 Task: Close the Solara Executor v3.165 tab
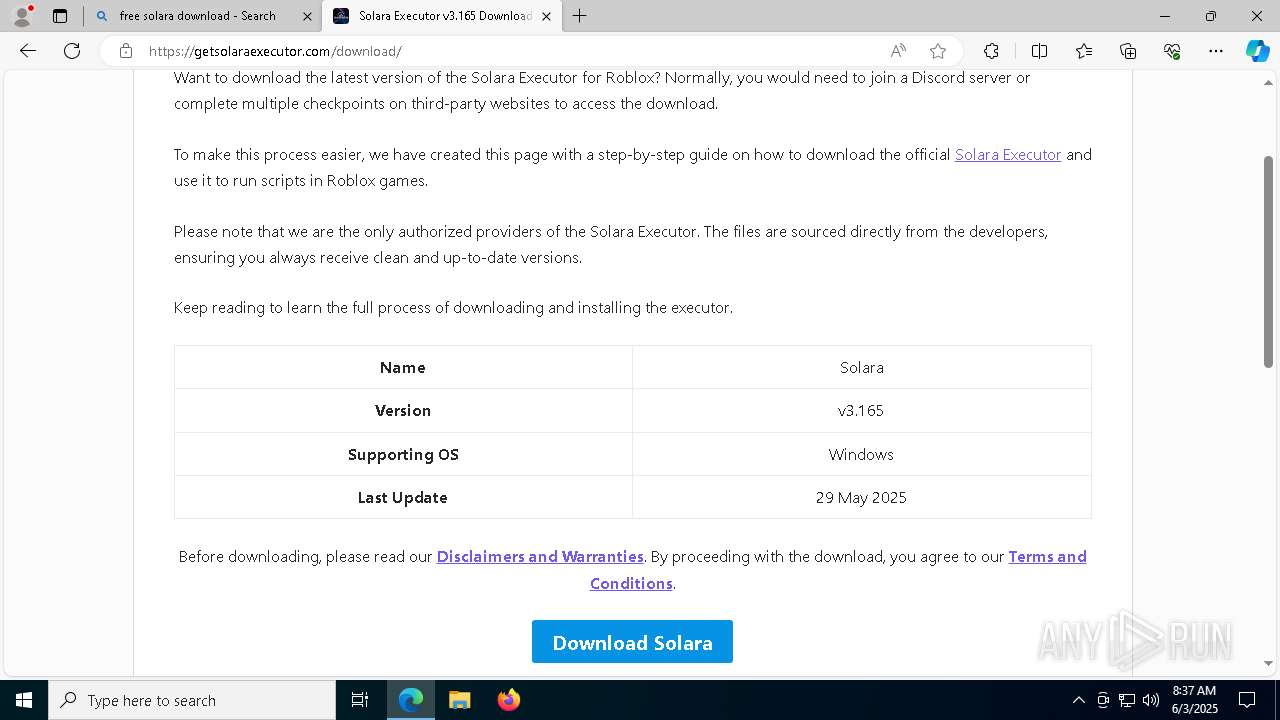pos(546,16)
